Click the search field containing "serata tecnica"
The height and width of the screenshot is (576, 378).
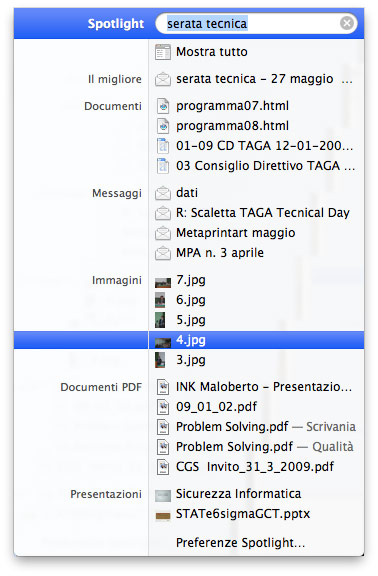click(256, 24)
